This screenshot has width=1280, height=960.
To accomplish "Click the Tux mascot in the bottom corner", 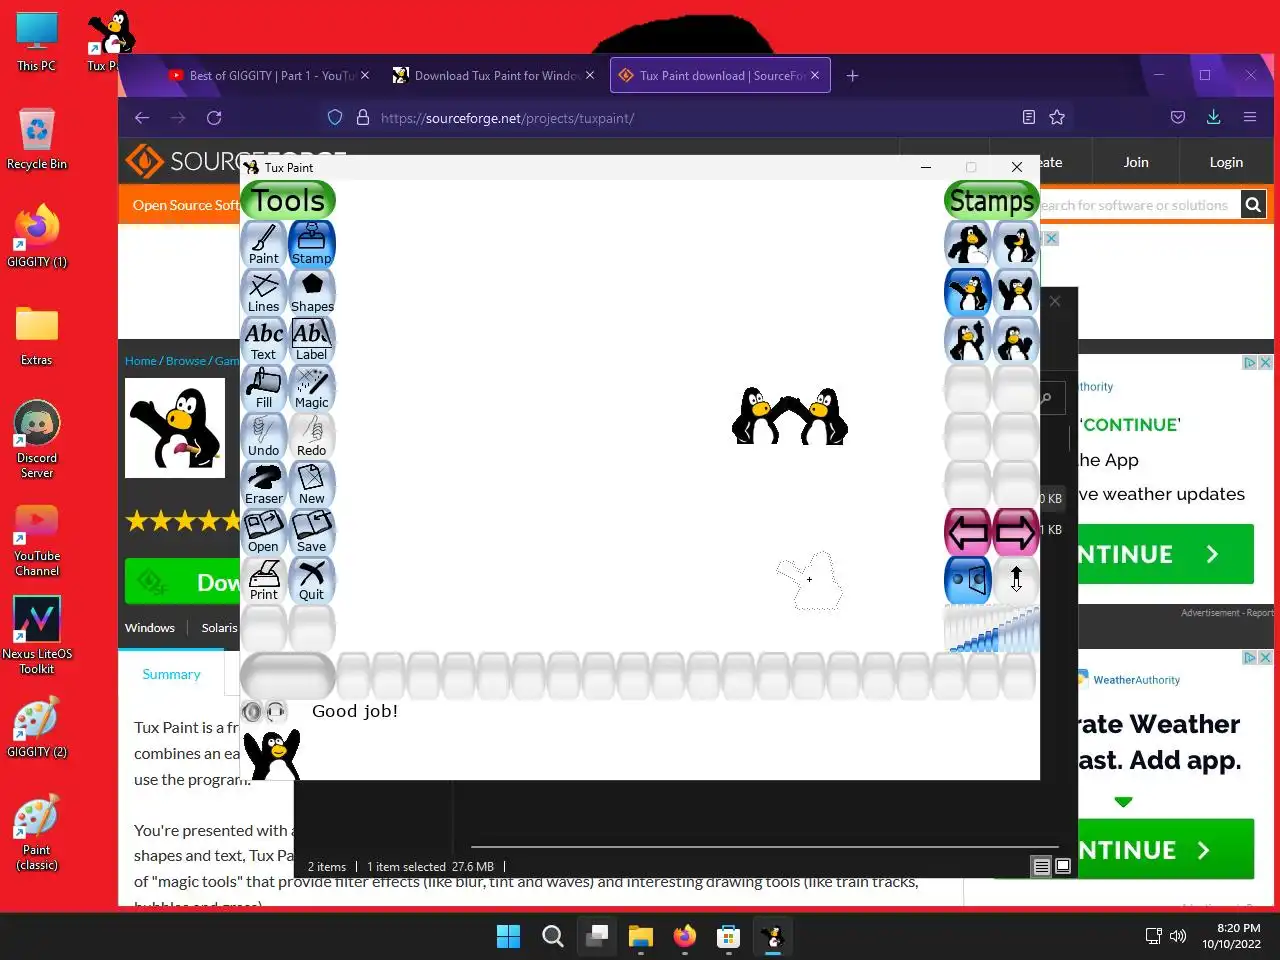I will pyautogui.click(x=272, y=754).
